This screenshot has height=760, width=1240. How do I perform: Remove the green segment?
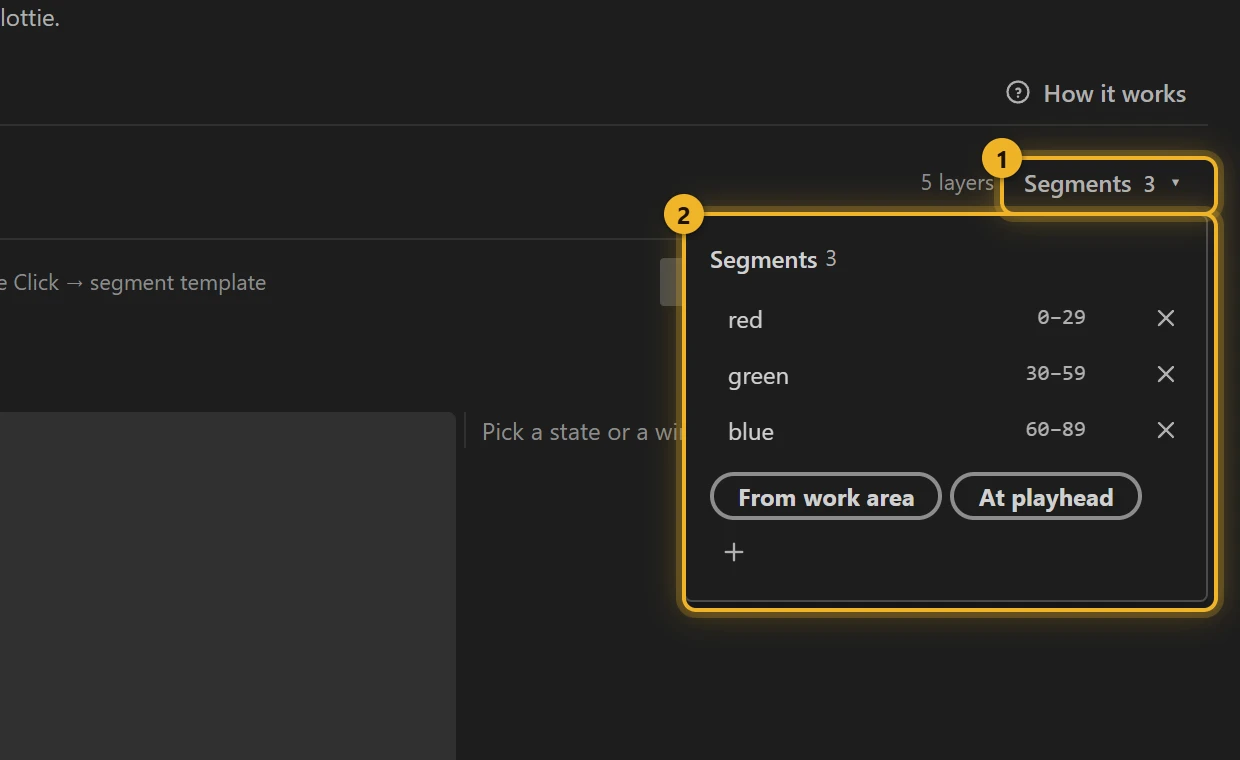tap(1165, 374)
